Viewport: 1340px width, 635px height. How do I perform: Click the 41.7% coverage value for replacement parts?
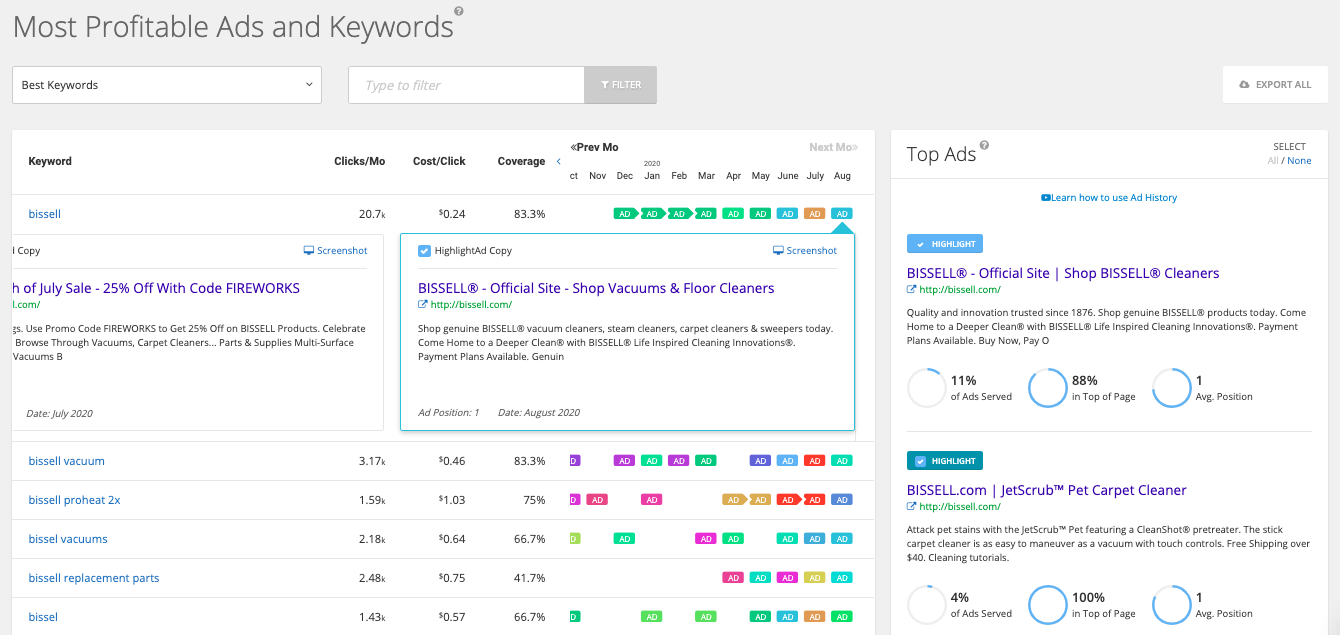529,578
